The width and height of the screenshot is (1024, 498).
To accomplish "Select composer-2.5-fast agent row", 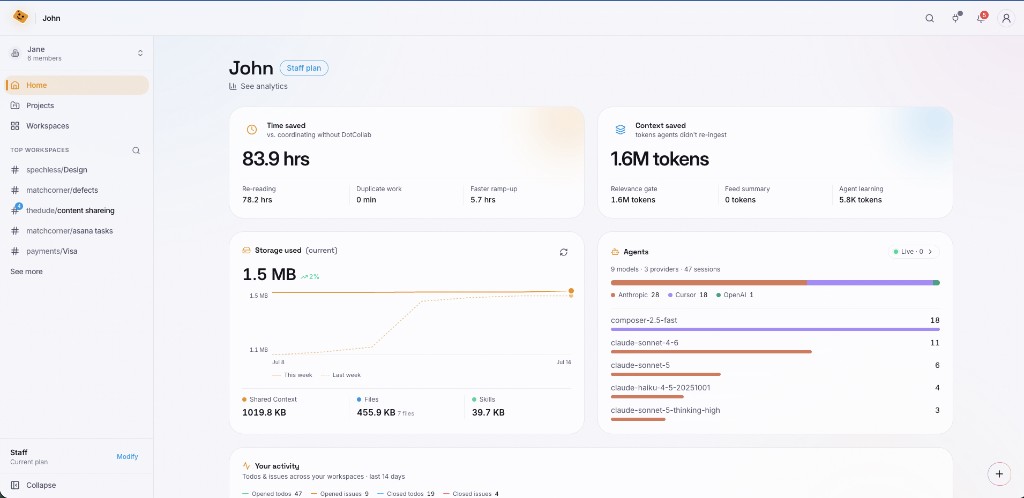I will [775, 324].
